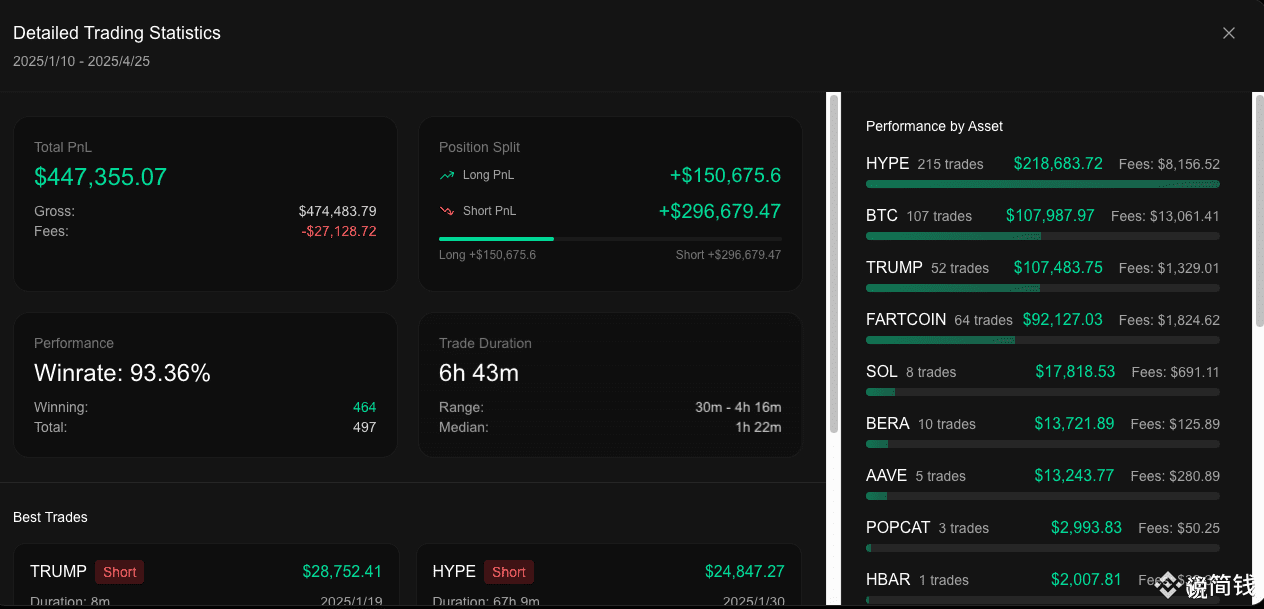The width and height of the screenshot is (1264, 609).
Task: Click POPCAT profit $2,993.83
Action: coord(1086,527)
